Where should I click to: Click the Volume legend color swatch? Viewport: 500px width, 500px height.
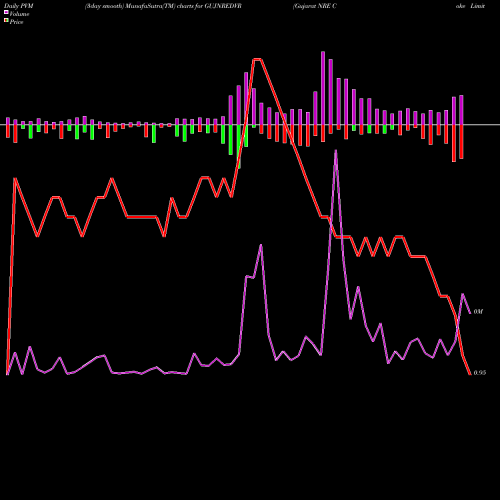point(6,12)
